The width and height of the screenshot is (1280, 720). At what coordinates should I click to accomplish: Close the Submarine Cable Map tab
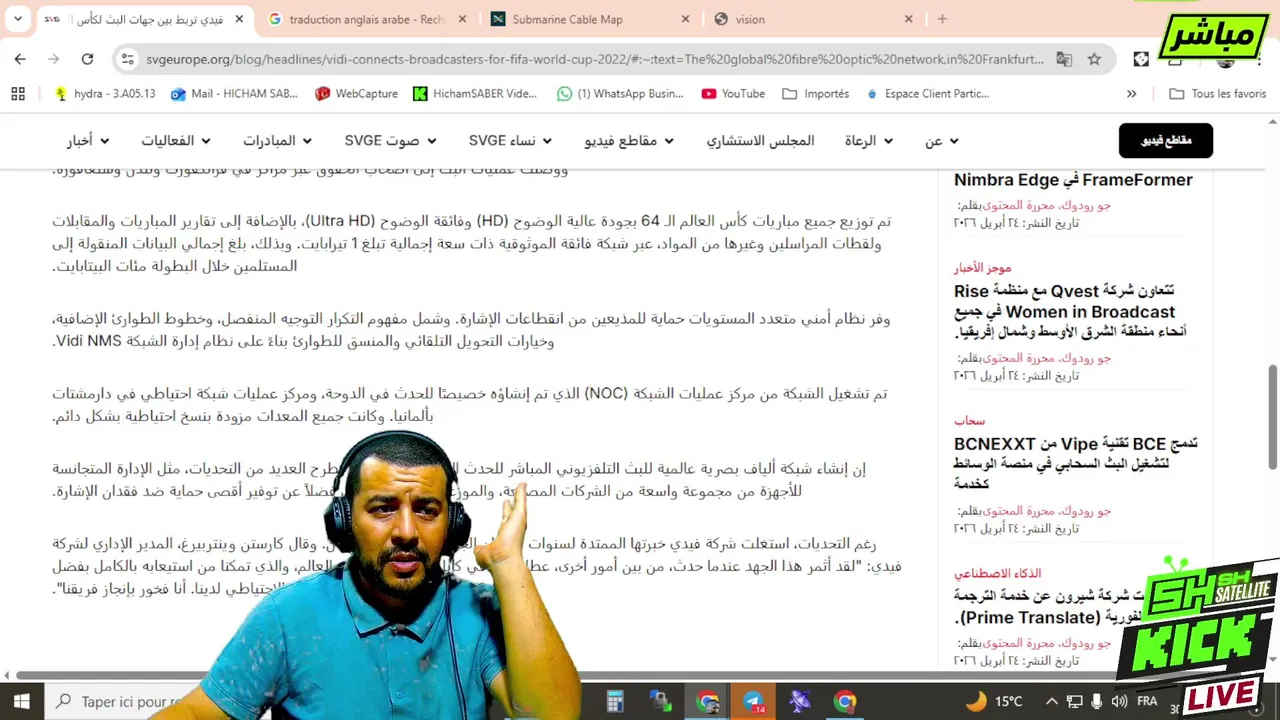click(x=685, y=19)
